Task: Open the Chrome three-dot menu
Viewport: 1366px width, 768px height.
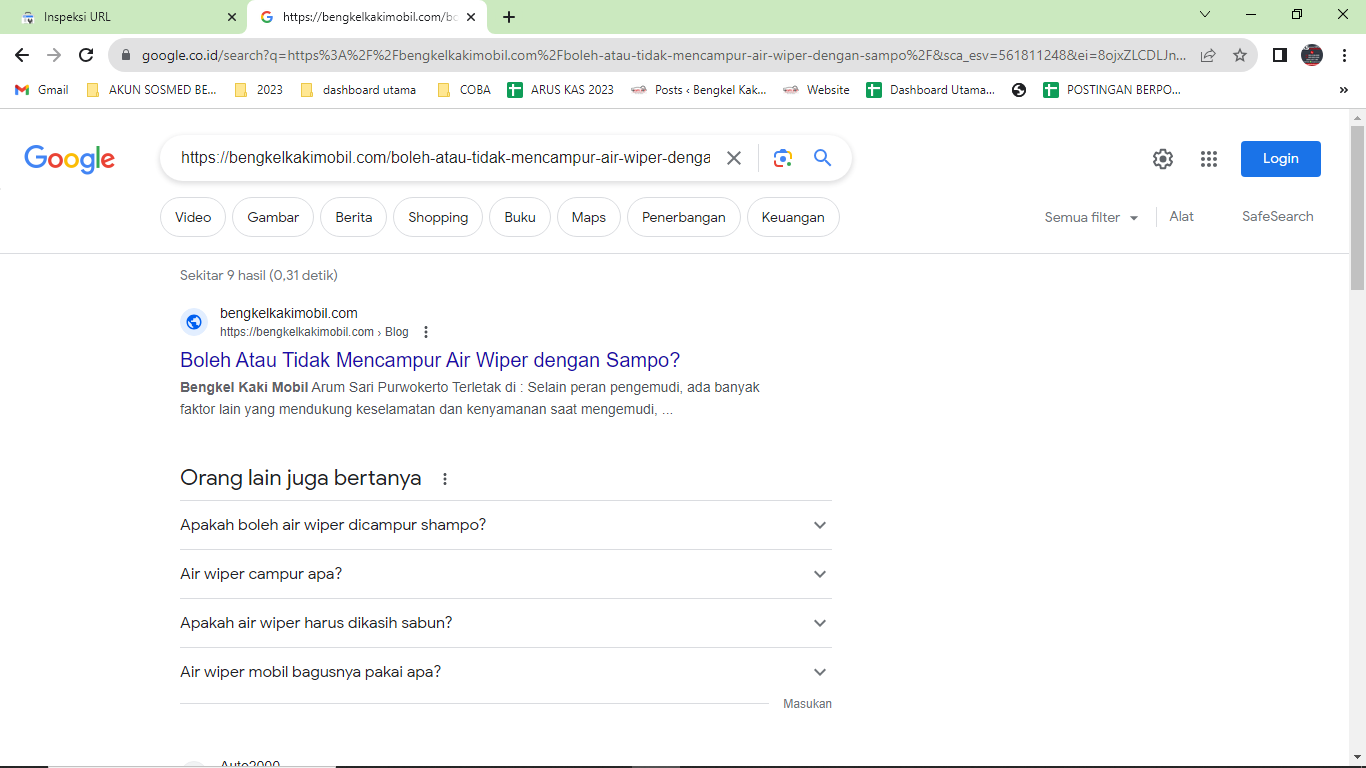Action: pyautogui.click(x=1344, y=55)
